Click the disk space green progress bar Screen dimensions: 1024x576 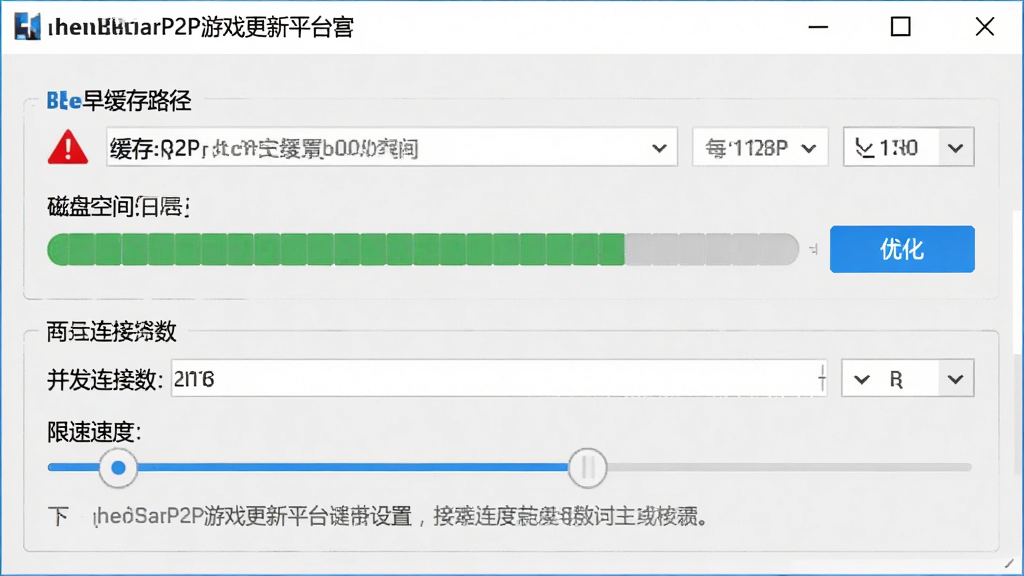coord(423,249)
